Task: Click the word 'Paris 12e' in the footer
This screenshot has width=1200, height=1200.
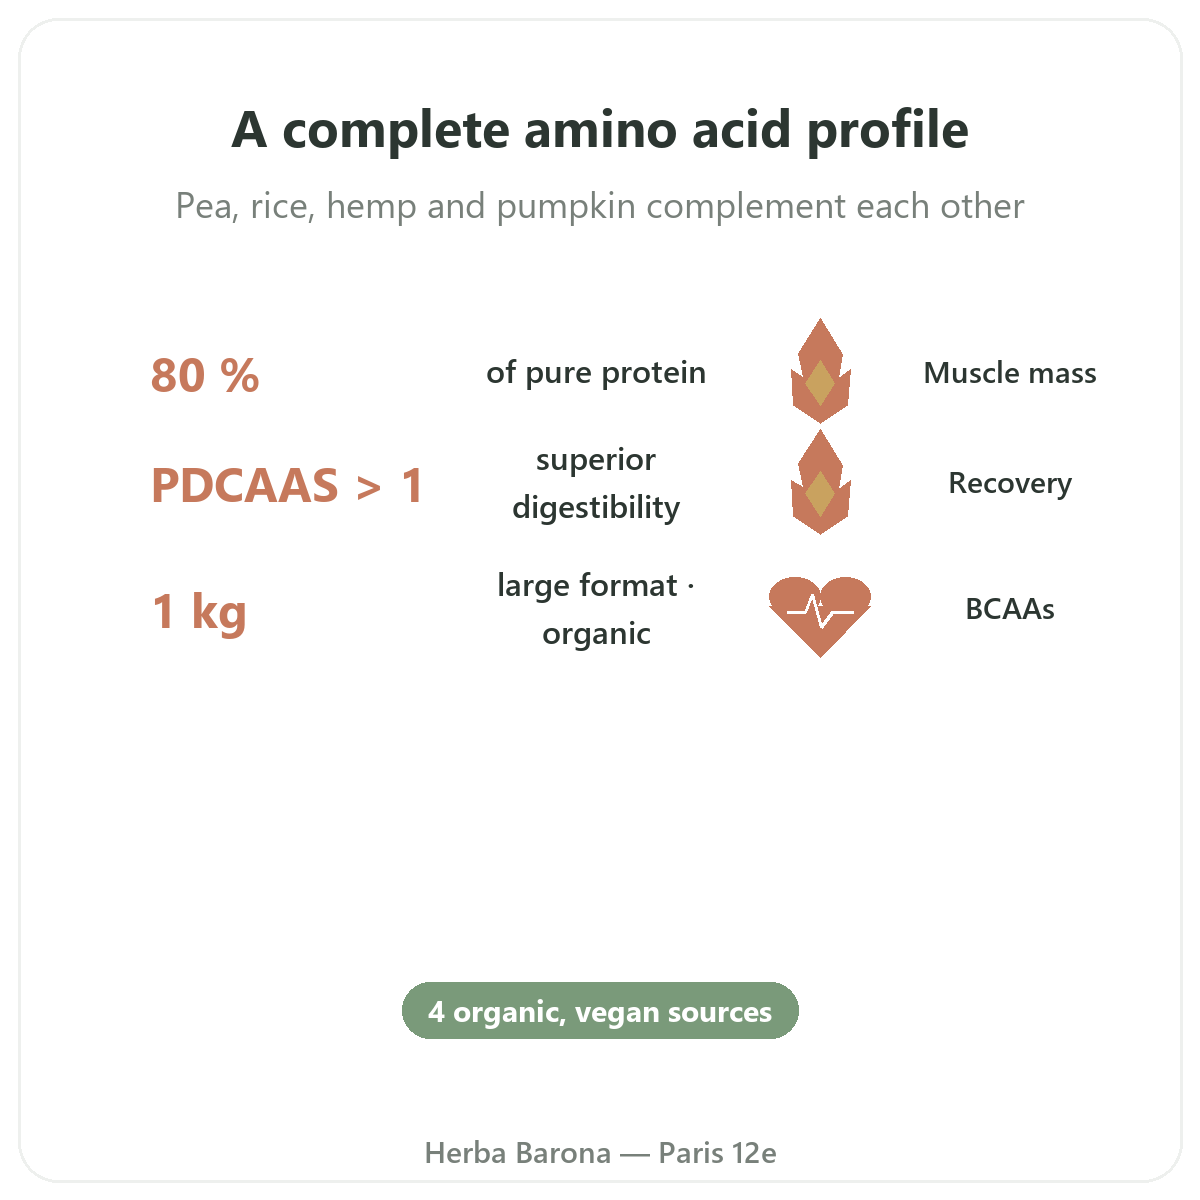Action: [717, 1153]
